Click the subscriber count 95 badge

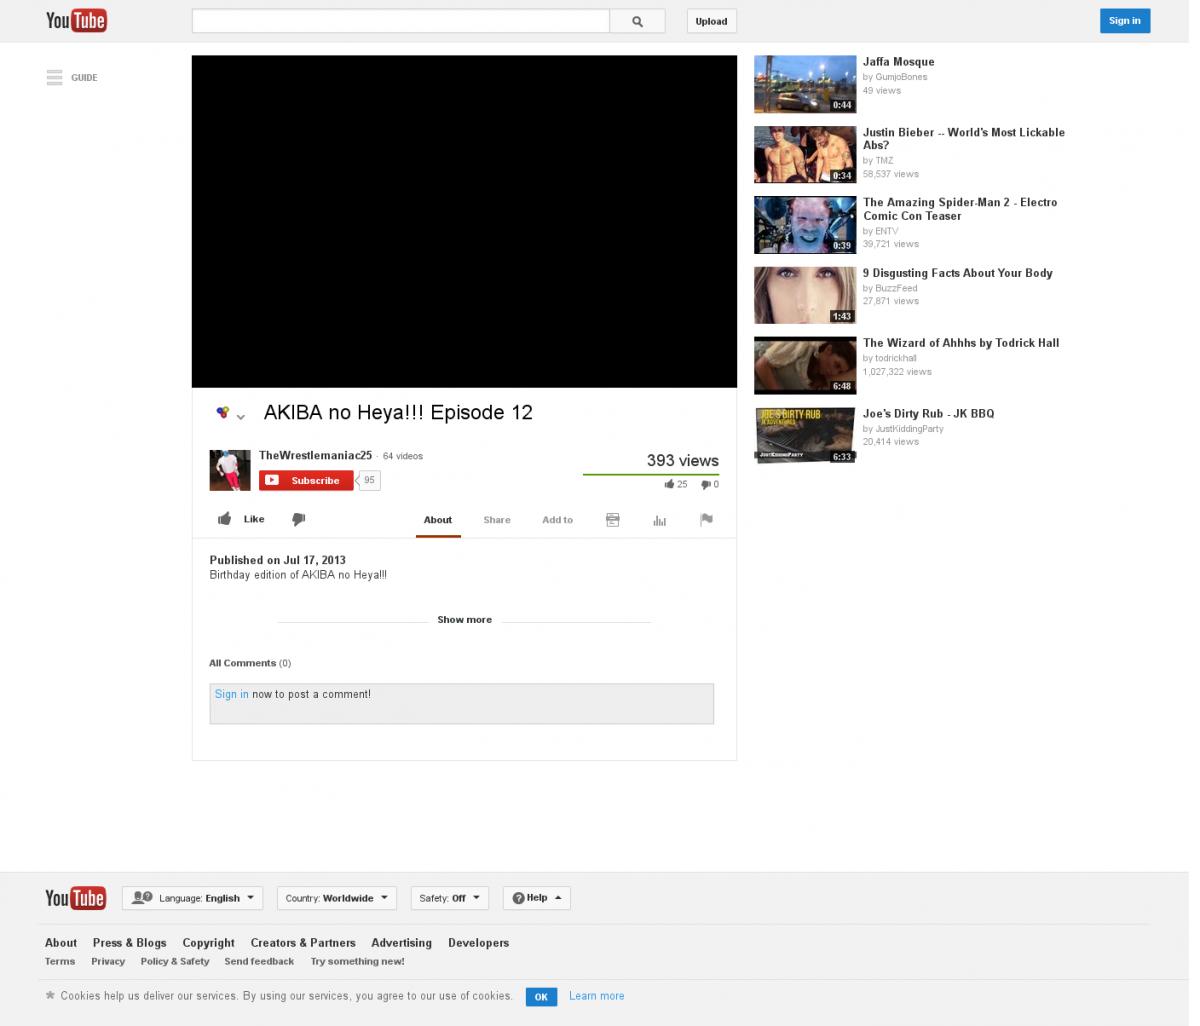369,481
